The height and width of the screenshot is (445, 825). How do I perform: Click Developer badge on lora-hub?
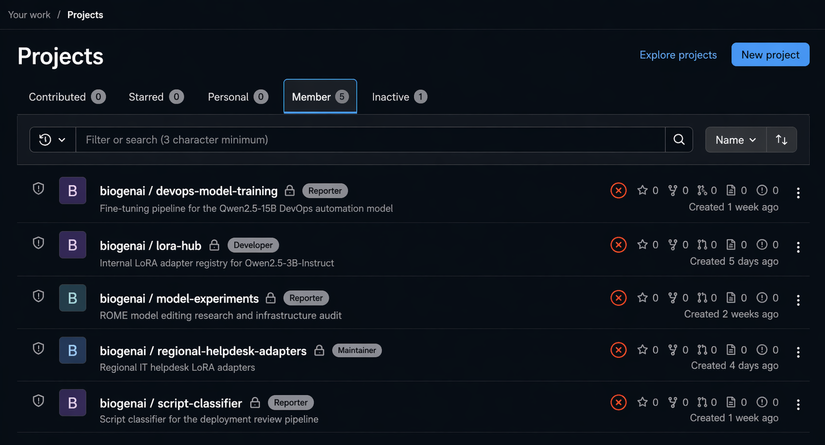tap(253, 245)
